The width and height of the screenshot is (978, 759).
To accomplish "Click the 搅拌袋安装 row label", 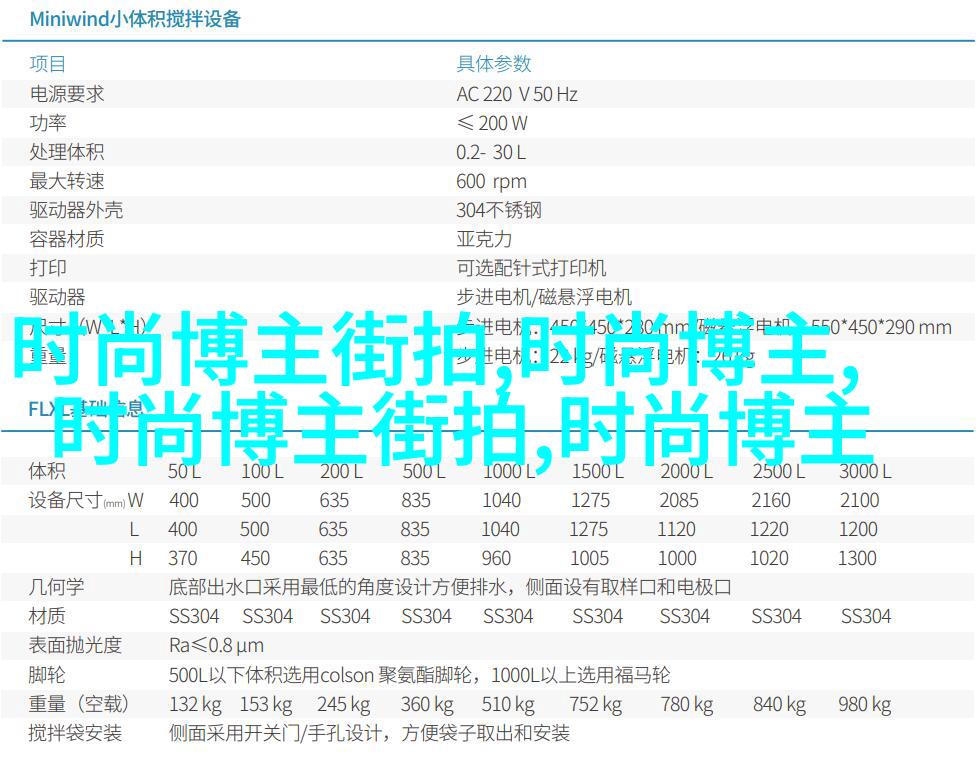I will (75, 733).
